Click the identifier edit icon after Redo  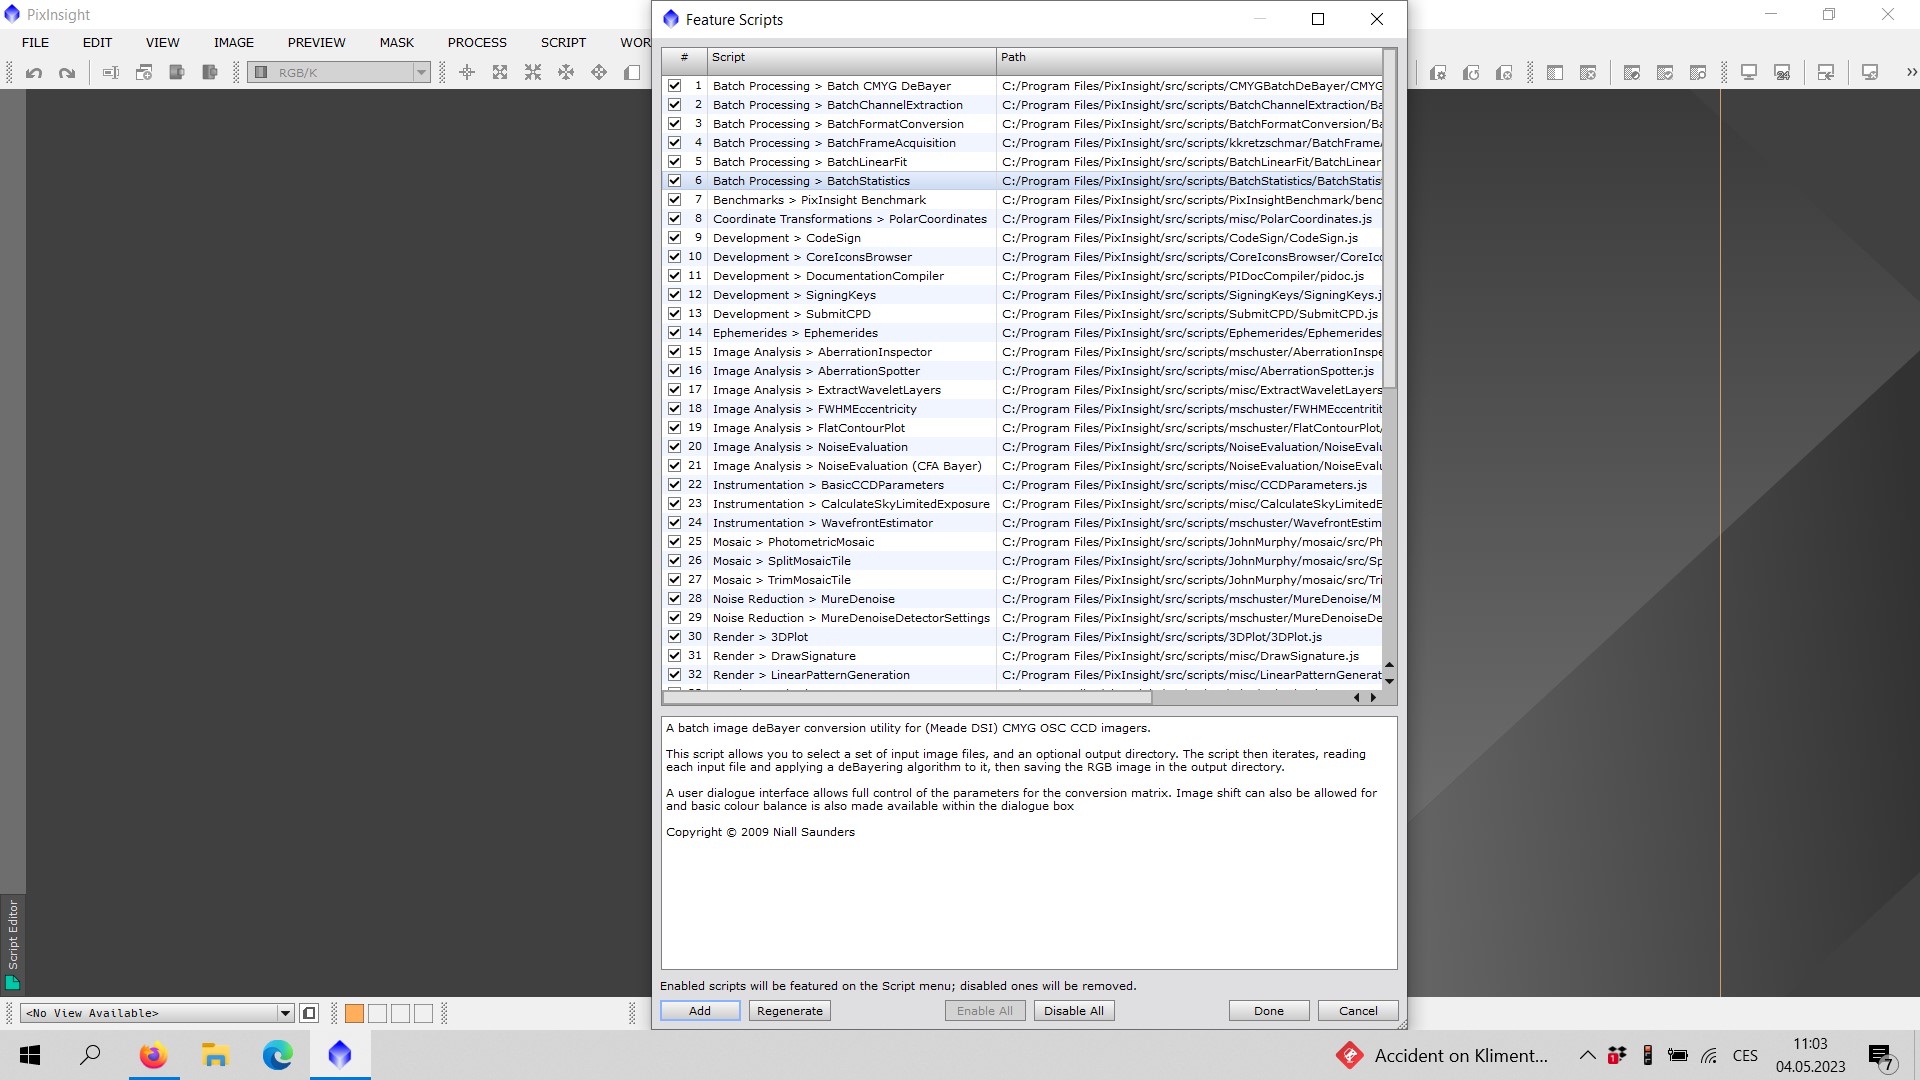point(111,72)
